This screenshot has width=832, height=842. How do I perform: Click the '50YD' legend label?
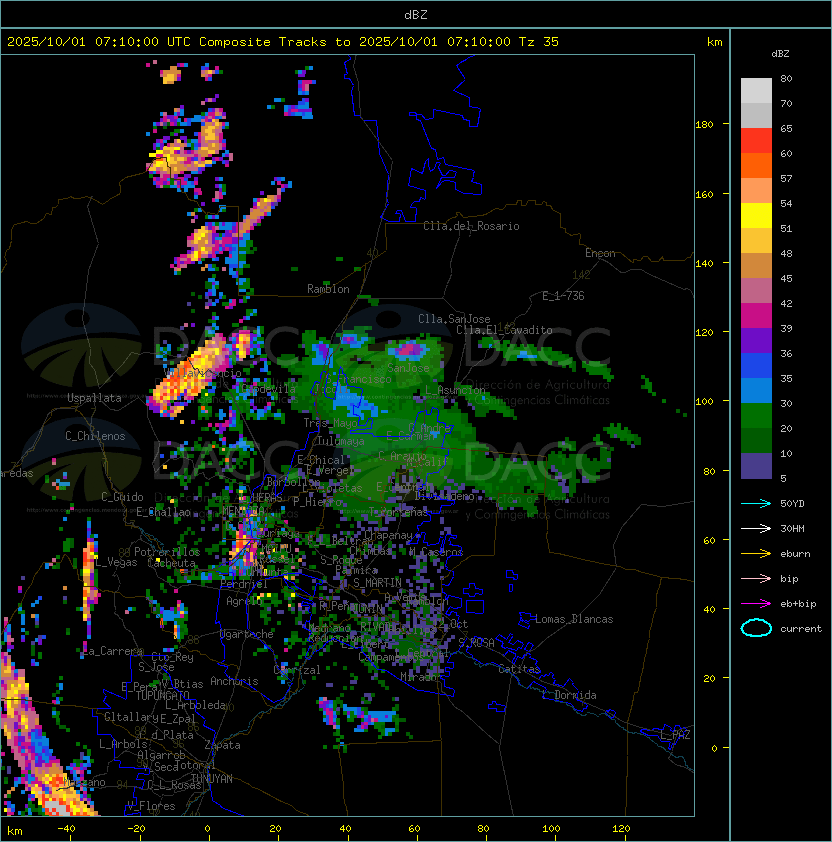[x=792, y=504]
